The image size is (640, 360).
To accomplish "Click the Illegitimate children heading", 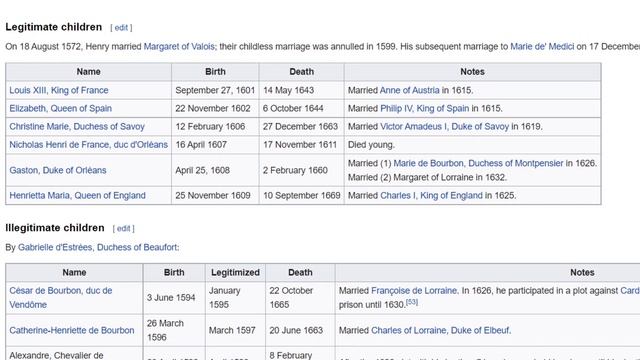I will pyautogui.click(x=55, y=228).
